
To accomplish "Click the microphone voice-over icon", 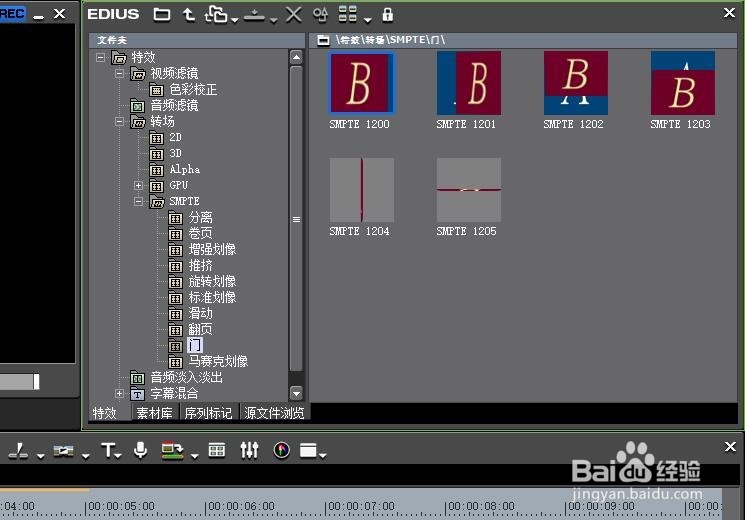I will pos(140,450).
